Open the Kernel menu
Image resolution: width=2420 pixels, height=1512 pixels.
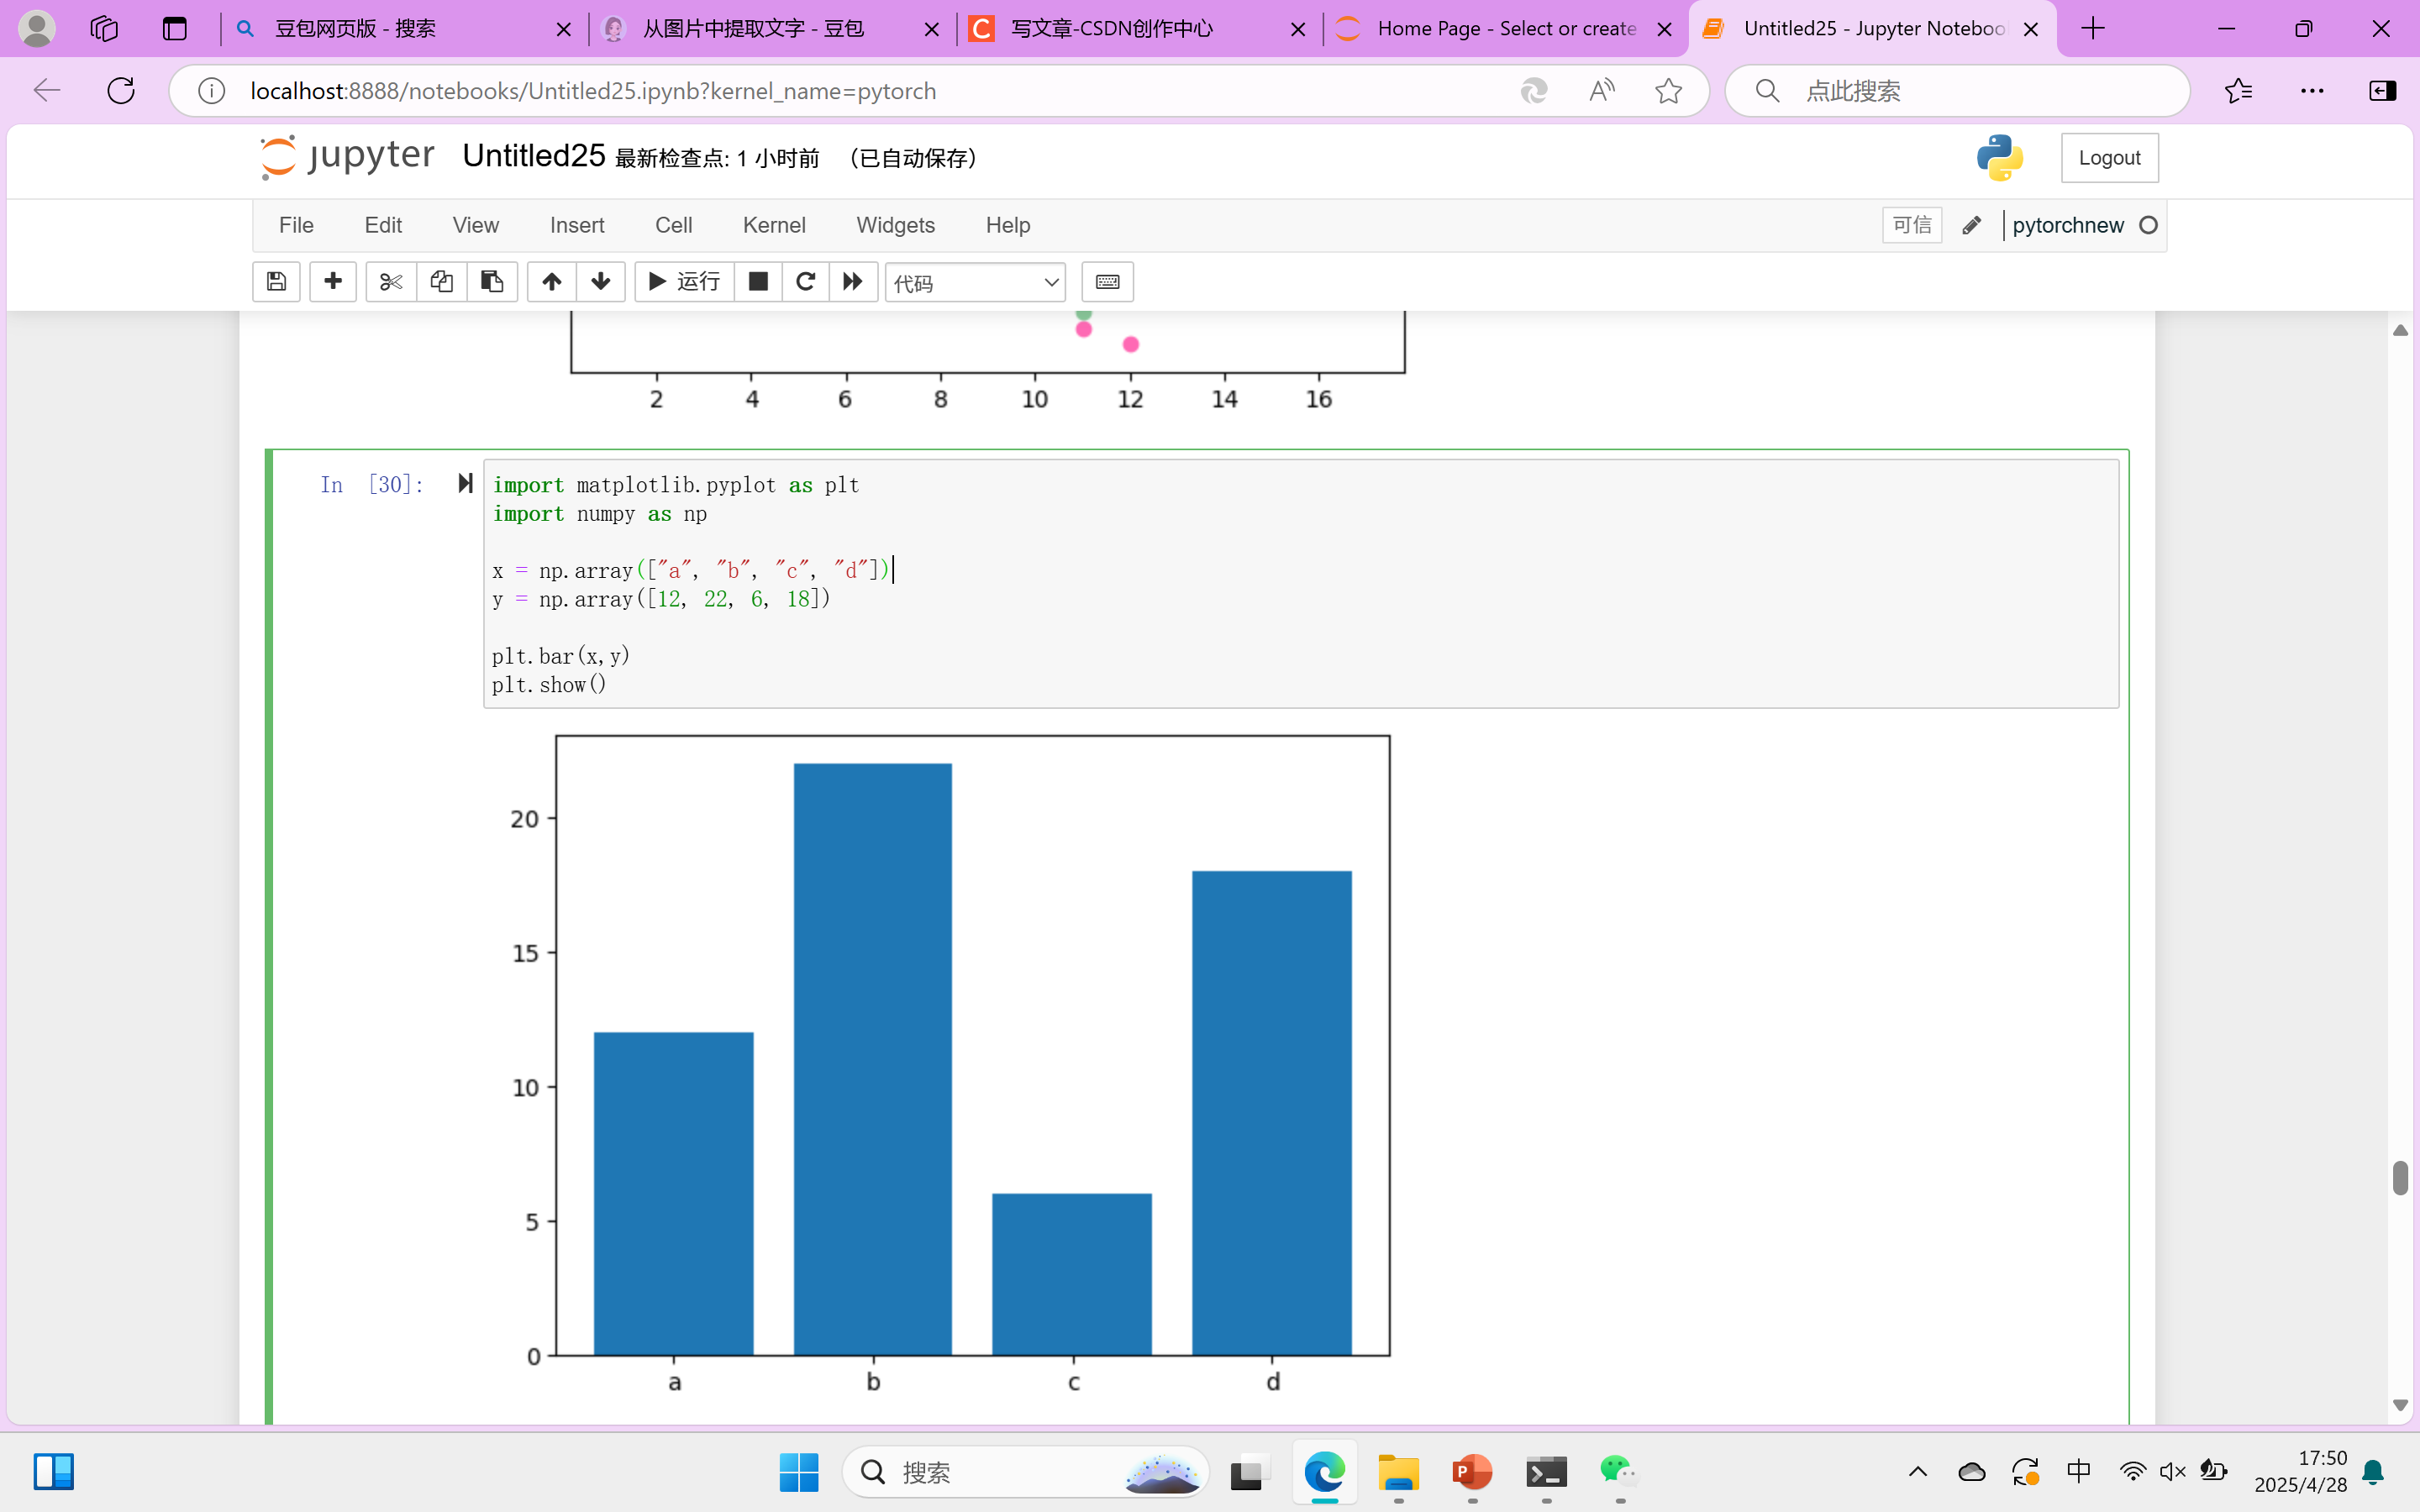point(773,225)
